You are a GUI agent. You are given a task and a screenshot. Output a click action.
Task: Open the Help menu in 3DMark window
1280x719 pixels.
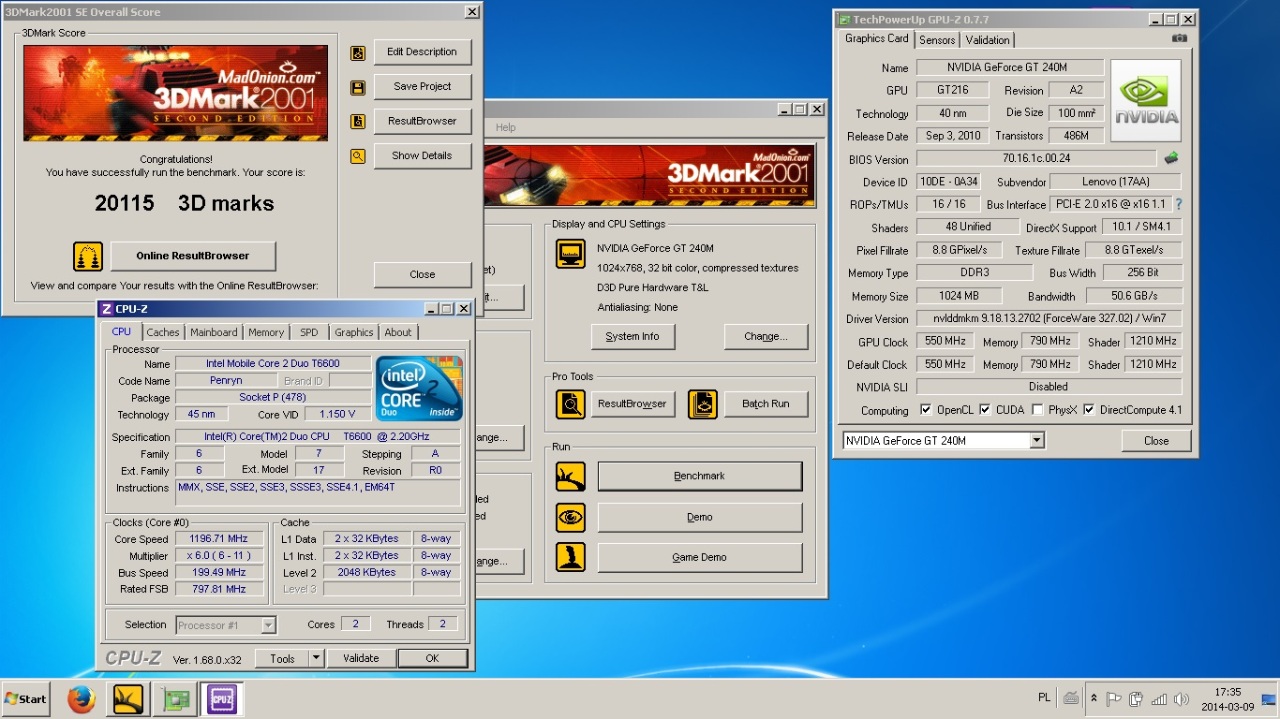click(x=506, y=127)
